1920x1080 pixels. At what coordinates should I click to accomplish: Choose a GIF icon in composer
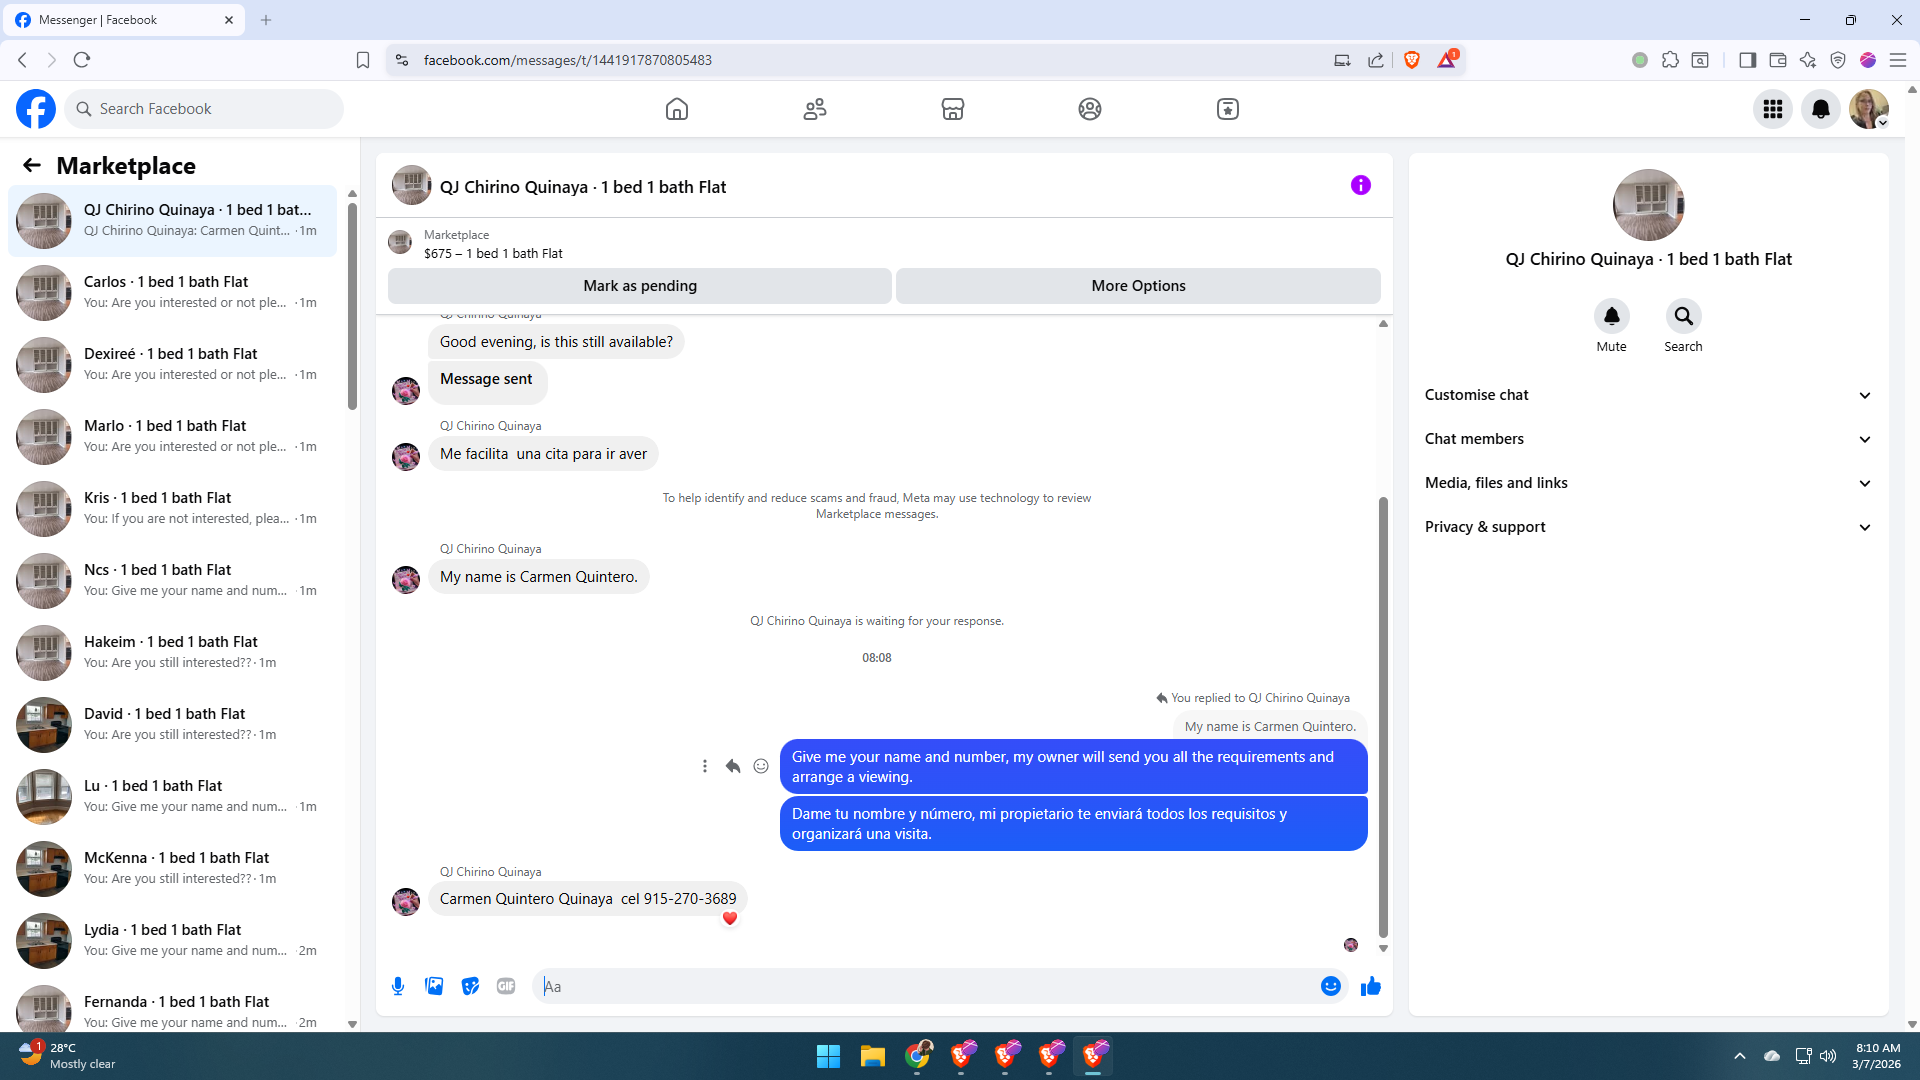(506, 986)
